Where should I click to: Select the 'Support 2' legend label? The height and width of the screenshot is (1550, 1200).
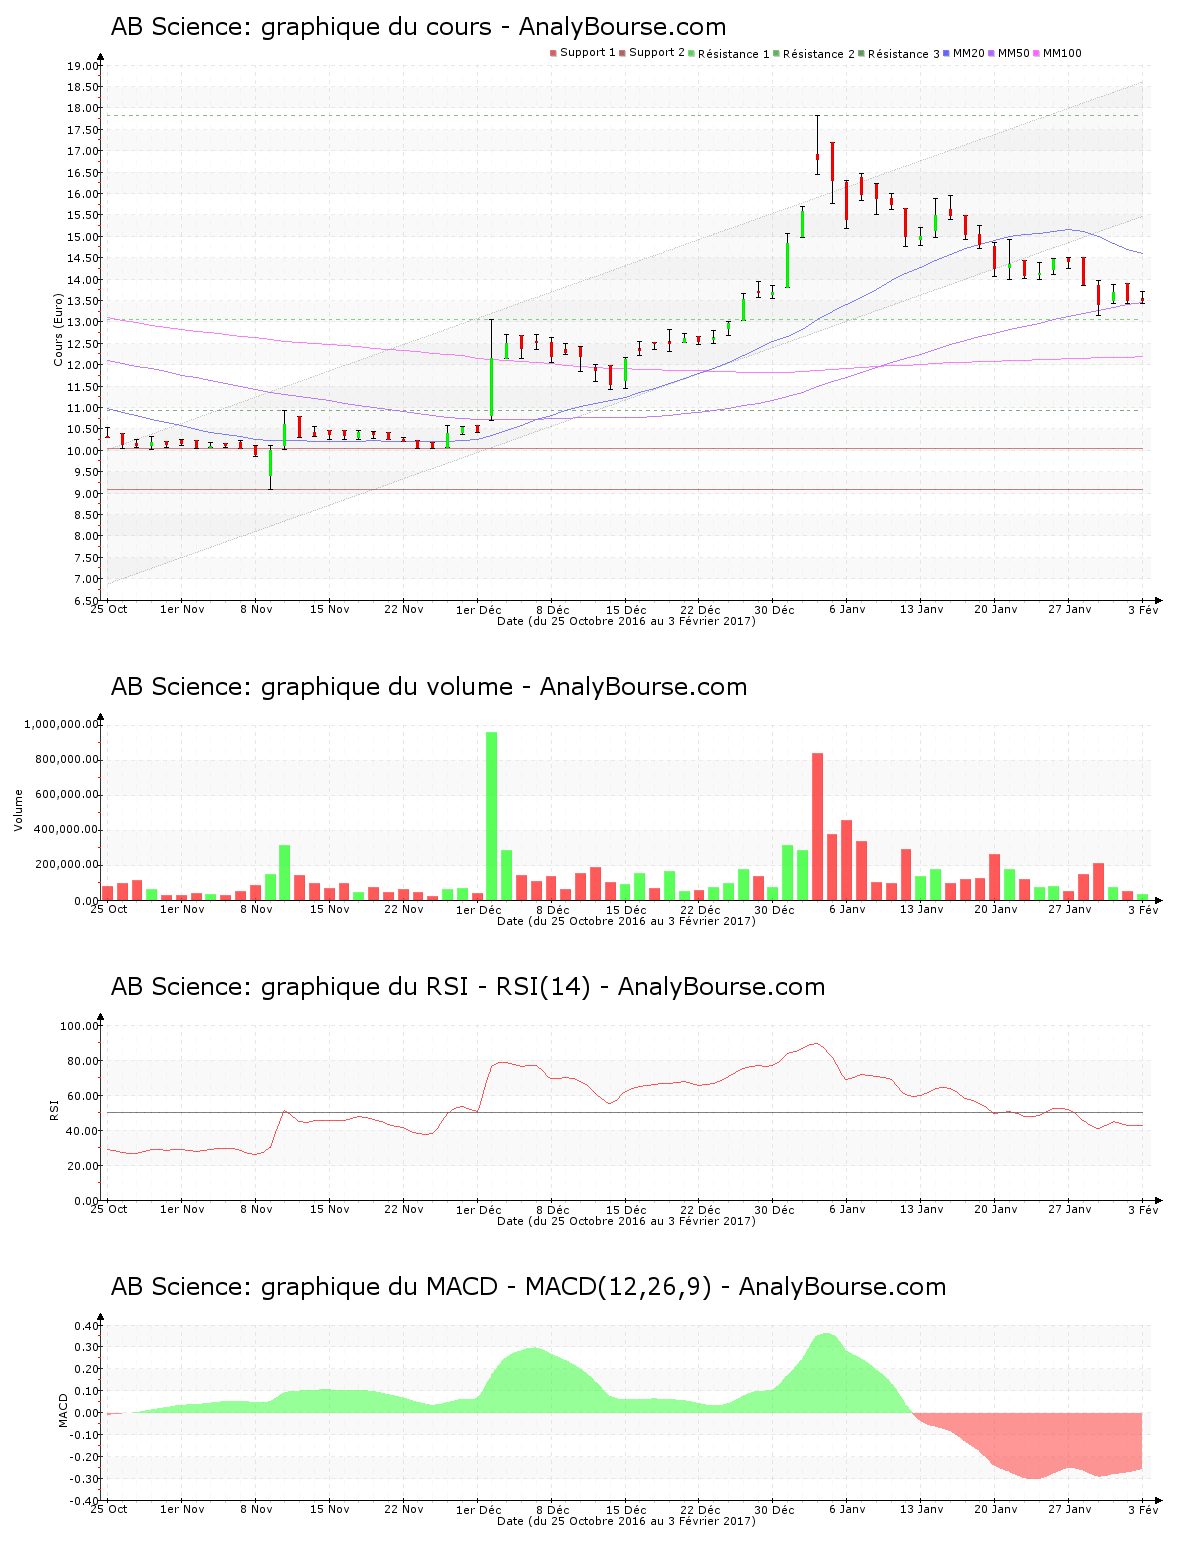click(657, 53)
